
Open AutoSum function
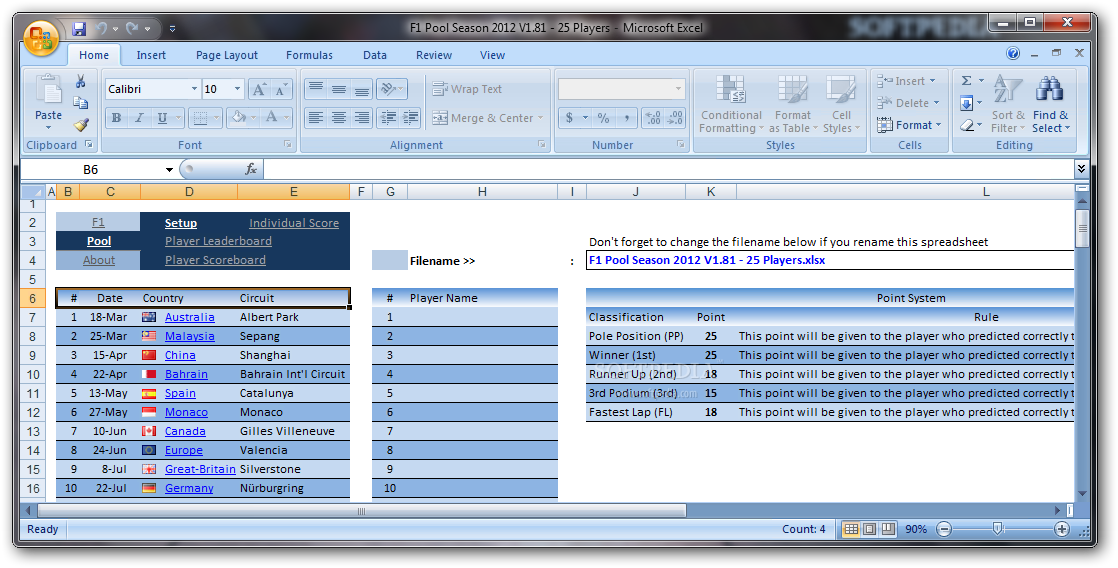click(x=967, y=81)
